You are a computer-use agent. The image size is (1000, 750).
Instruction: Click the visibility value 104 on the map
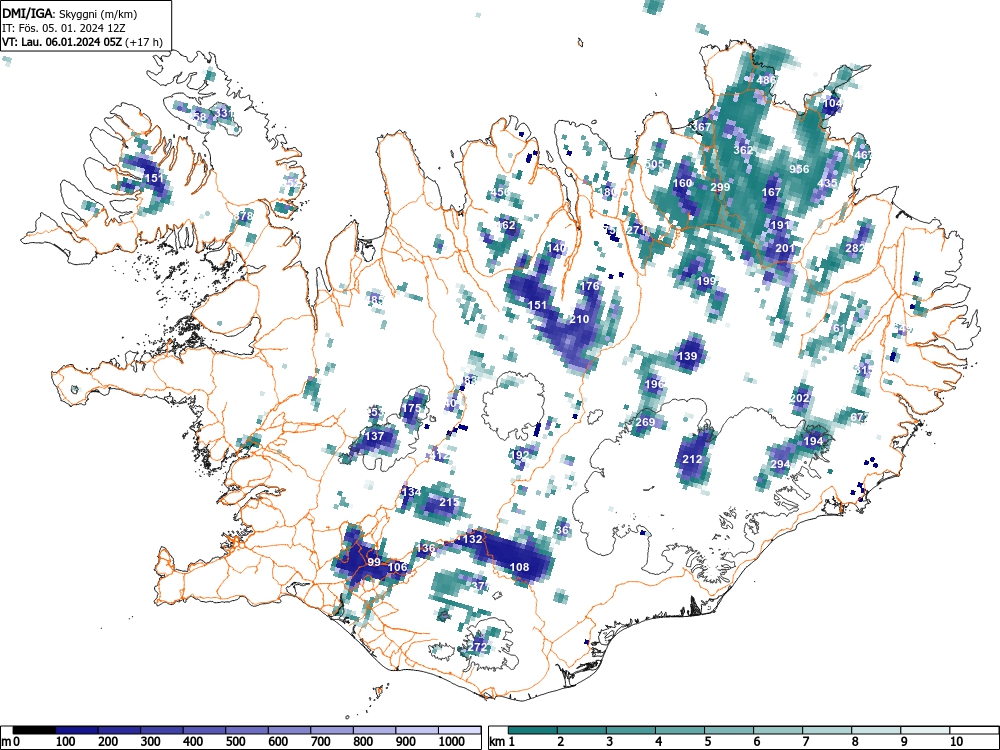click(x=833, y=103)
